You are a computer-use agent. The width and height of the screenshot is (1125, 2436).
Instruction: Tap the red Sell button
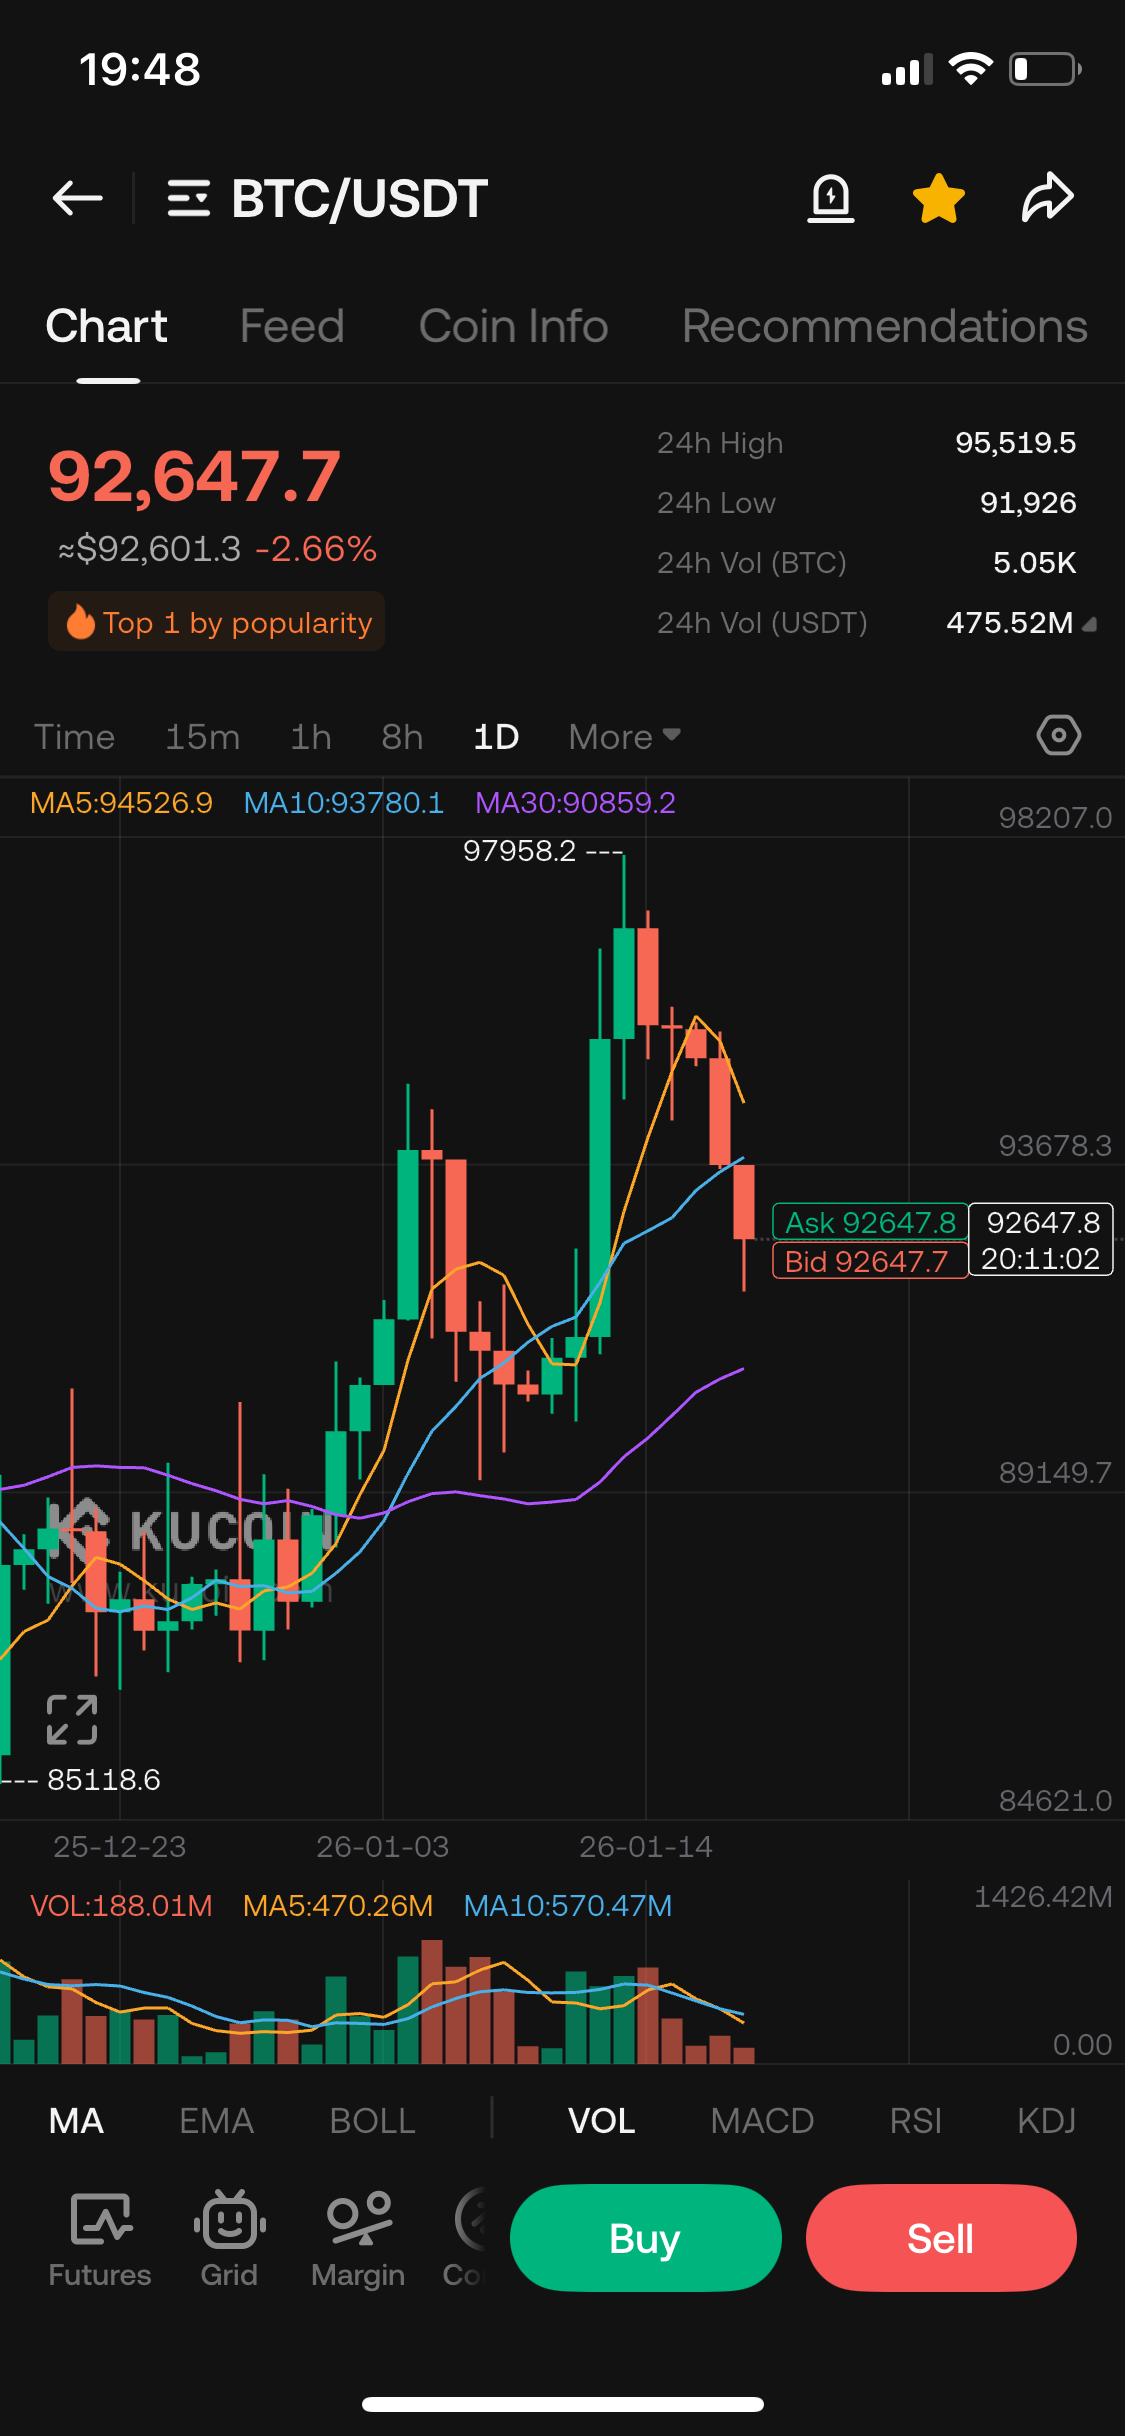[x=941, y=2238]
